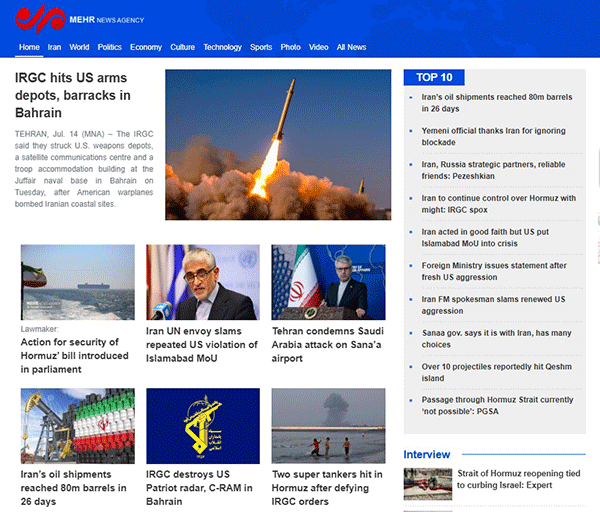Click the missile launch lead image
The image size is (600, 512).
pos(278,145)
